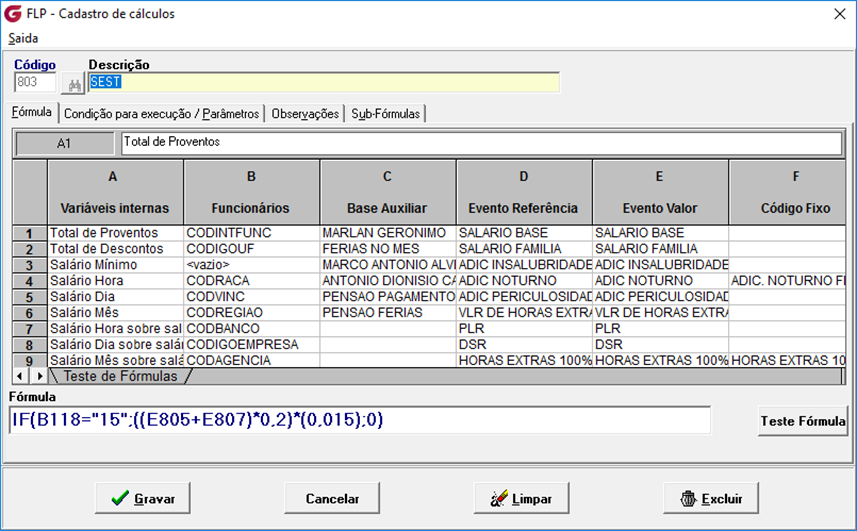Click cell Total de Descontos
This screenshot has height=531, width=857.
[x=115, y=249]
